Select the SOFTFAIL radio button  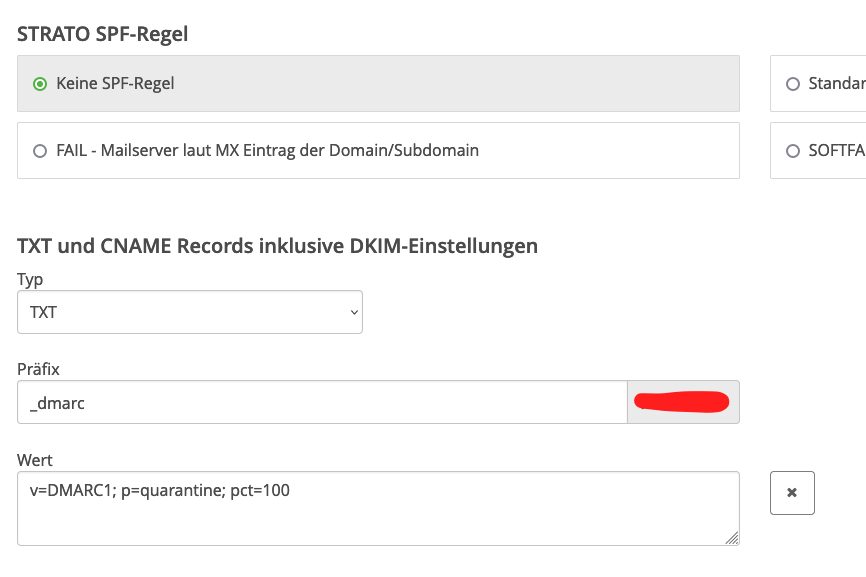point(793,151)
